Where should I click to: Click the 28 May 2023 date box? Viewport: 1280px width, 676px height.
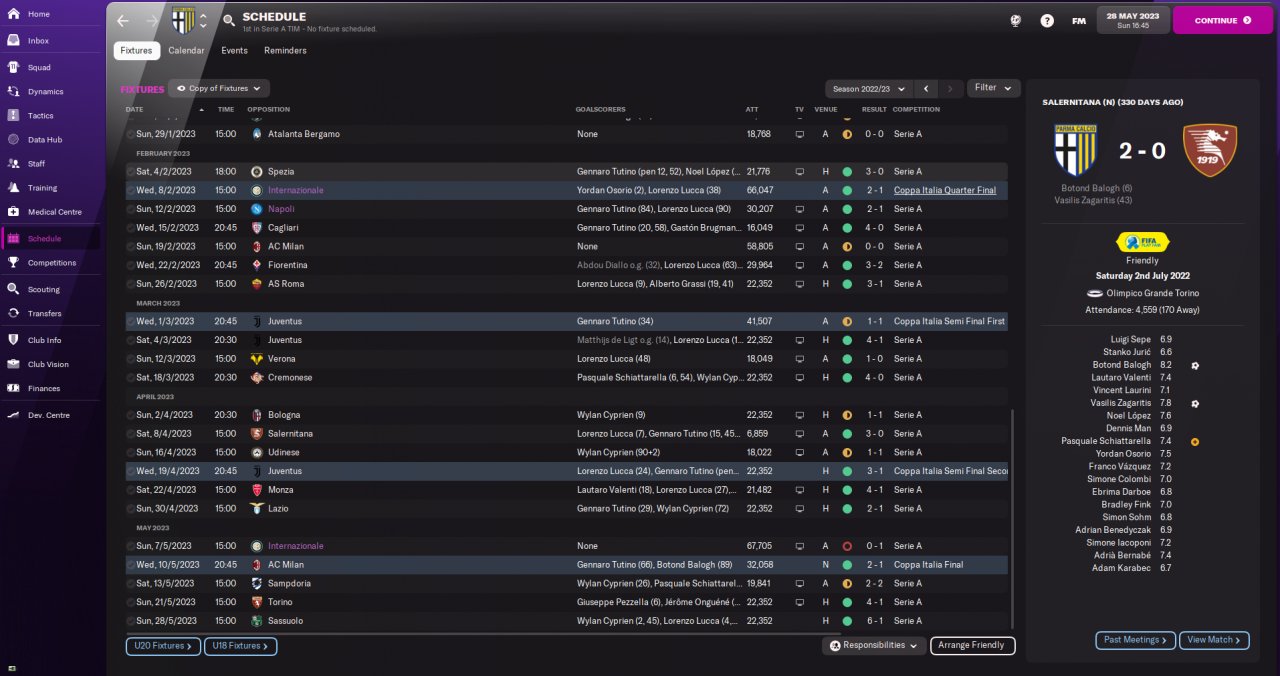tap(1132, 20)
